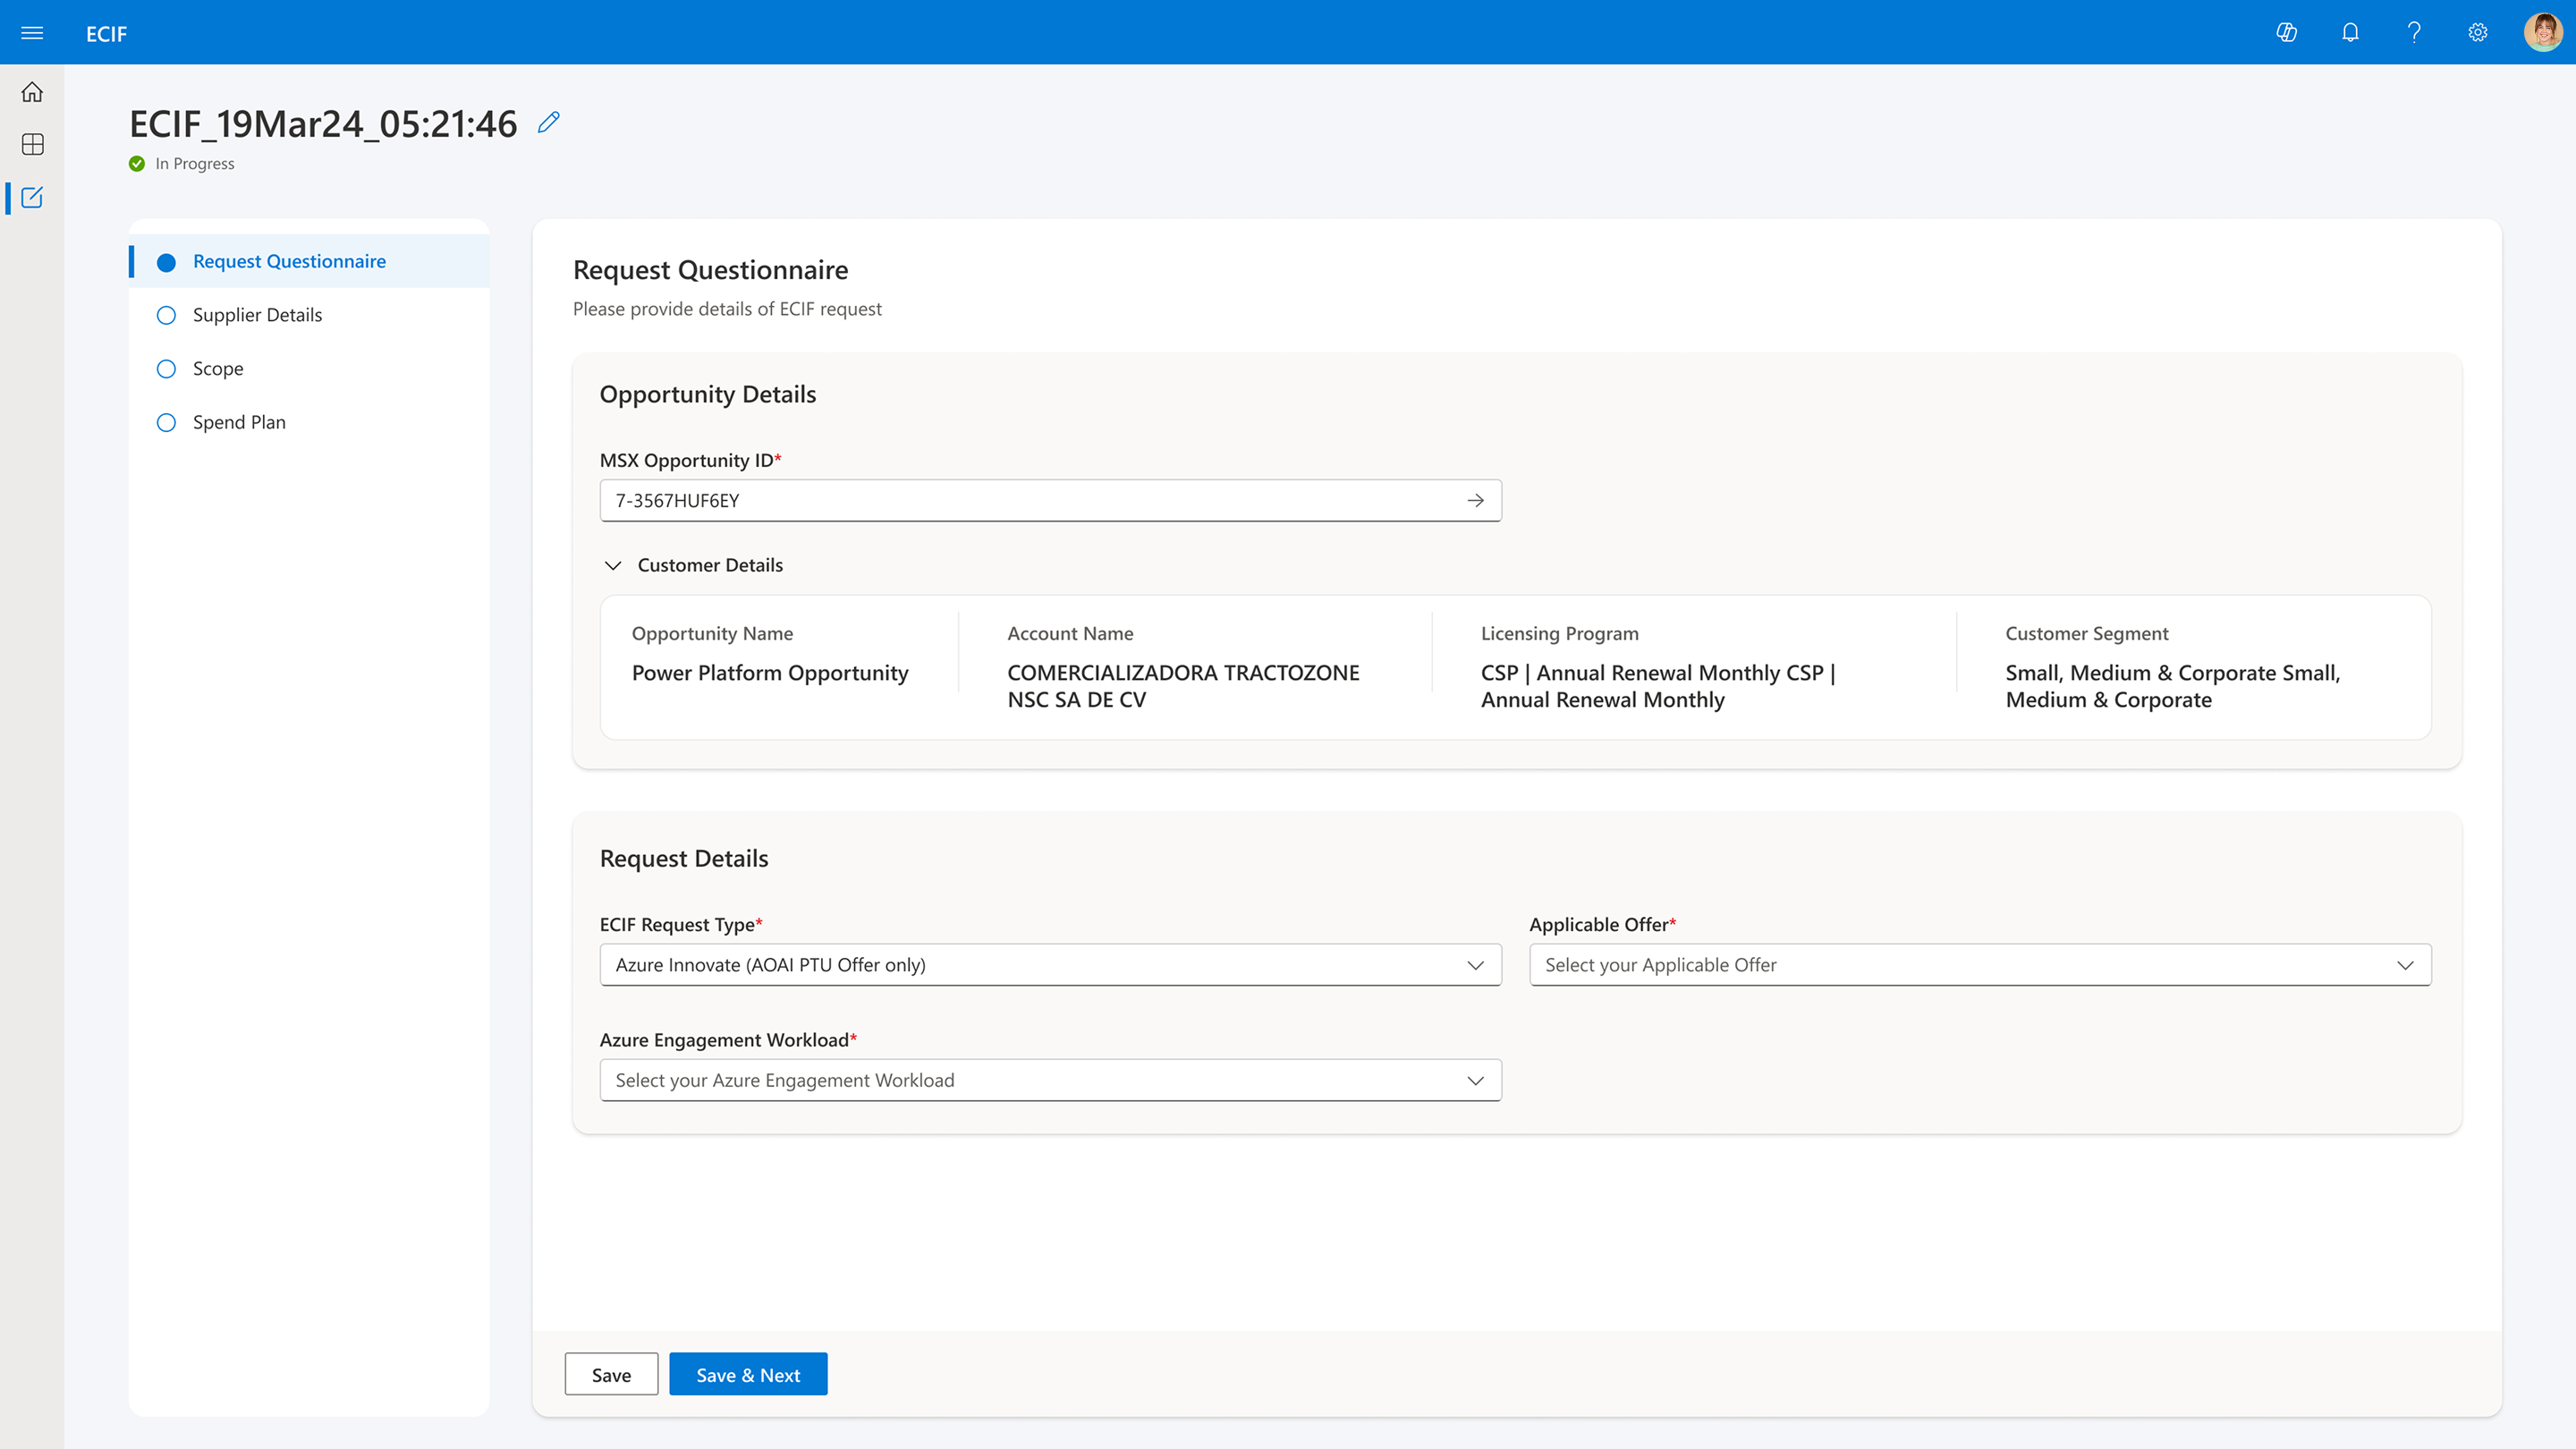Open notifications bell
The width and height of the screenshot is (2576, 1449).
pos(2350,33)
